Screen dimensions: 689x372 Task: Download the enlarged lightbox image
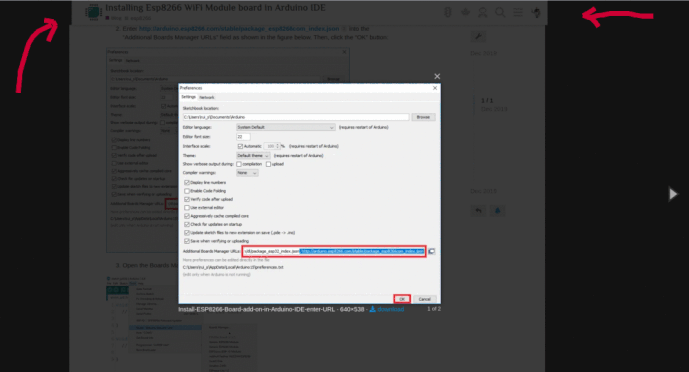point(387,309)
